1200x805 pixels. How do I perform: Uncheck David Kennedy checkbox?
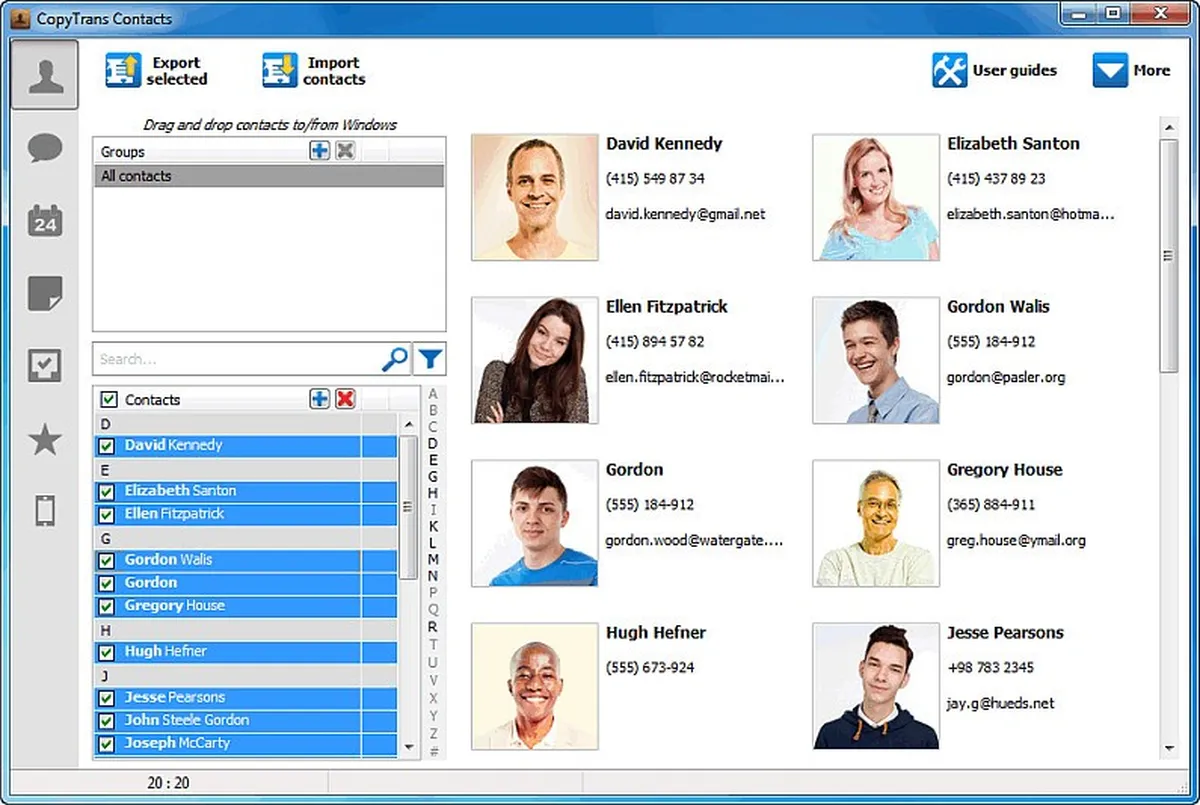tap(107, 446)
